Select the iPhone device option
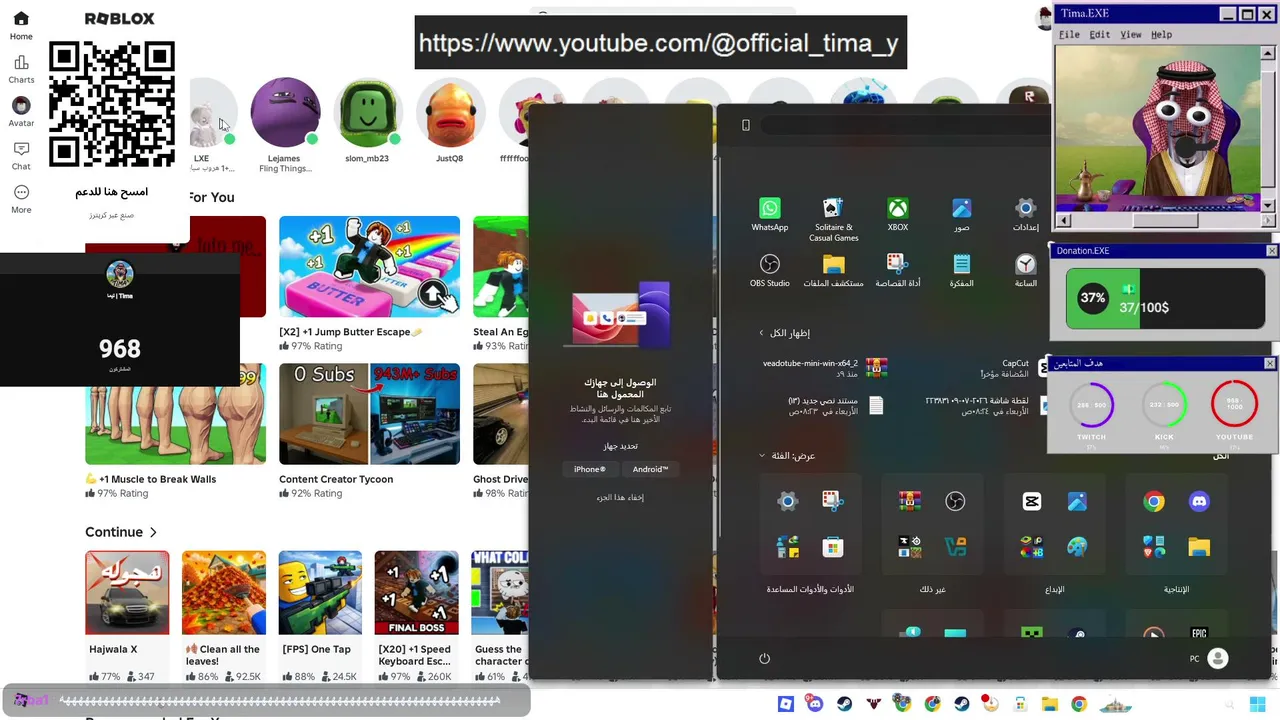 590,469
